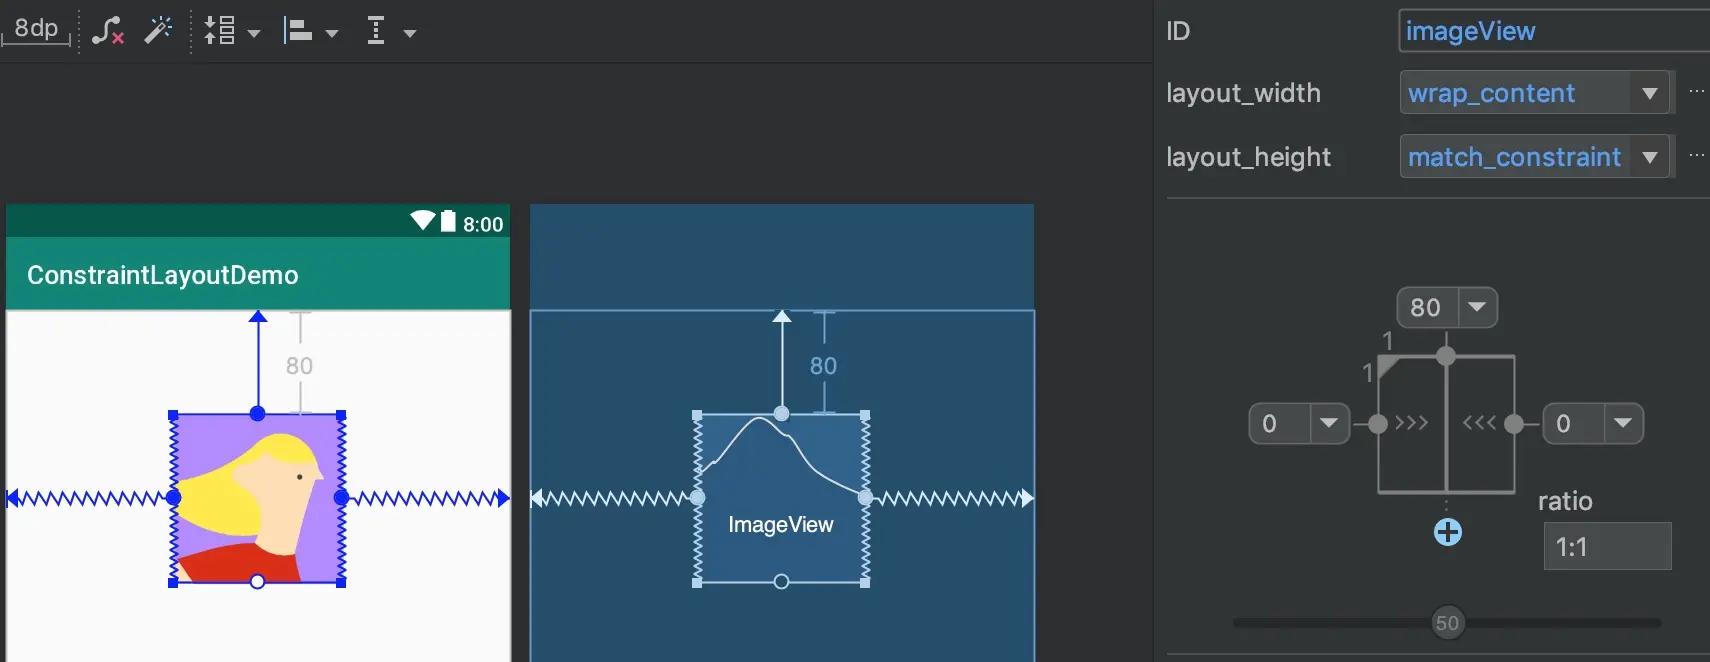
Task: Click the 80 margin label in blueprint view
Action: tap(823, 366)
